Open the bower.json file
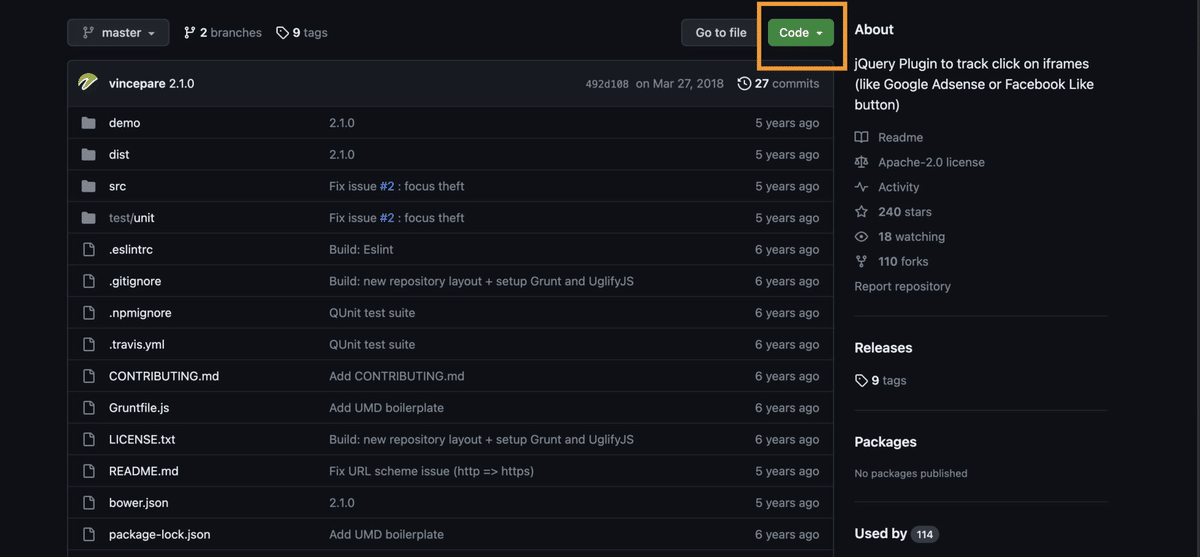Screen dimensions: 1200x557 139,503
